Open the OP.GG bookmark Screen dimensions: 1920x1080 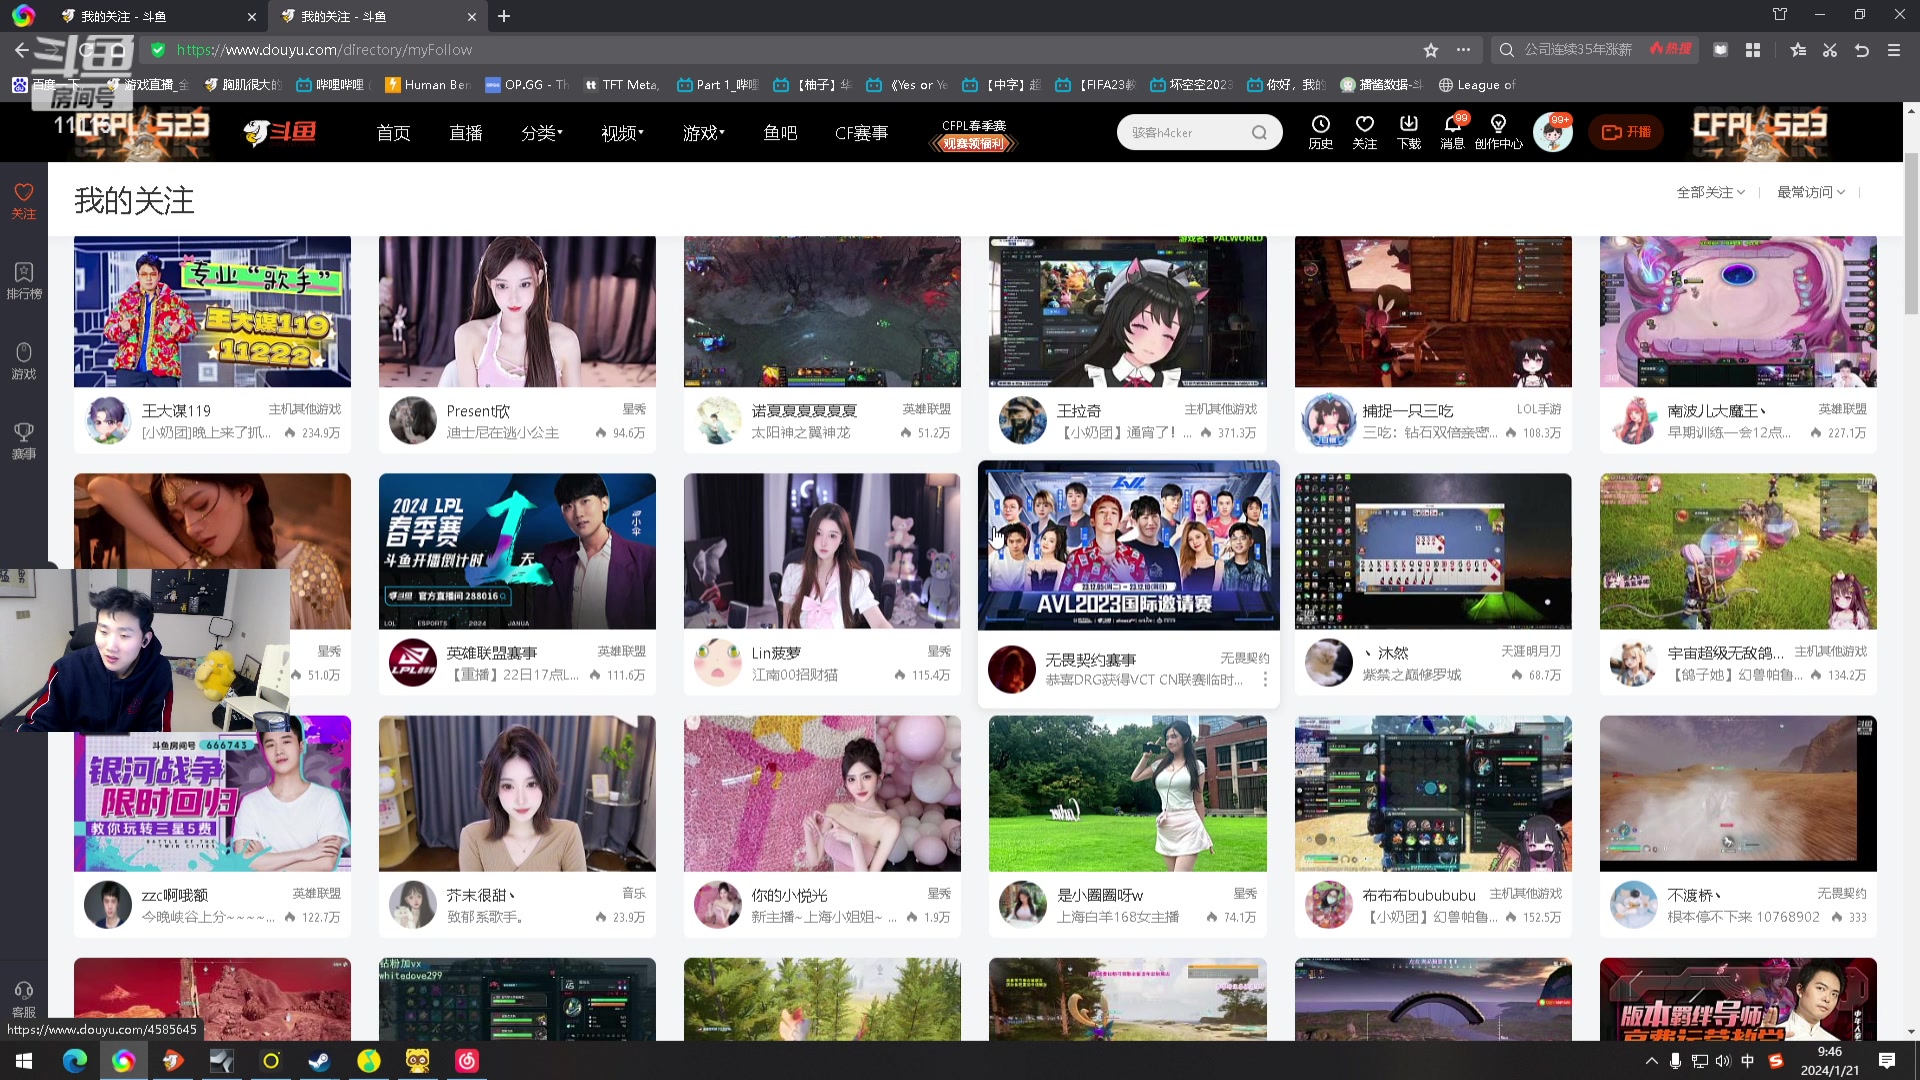coord(527,85)
